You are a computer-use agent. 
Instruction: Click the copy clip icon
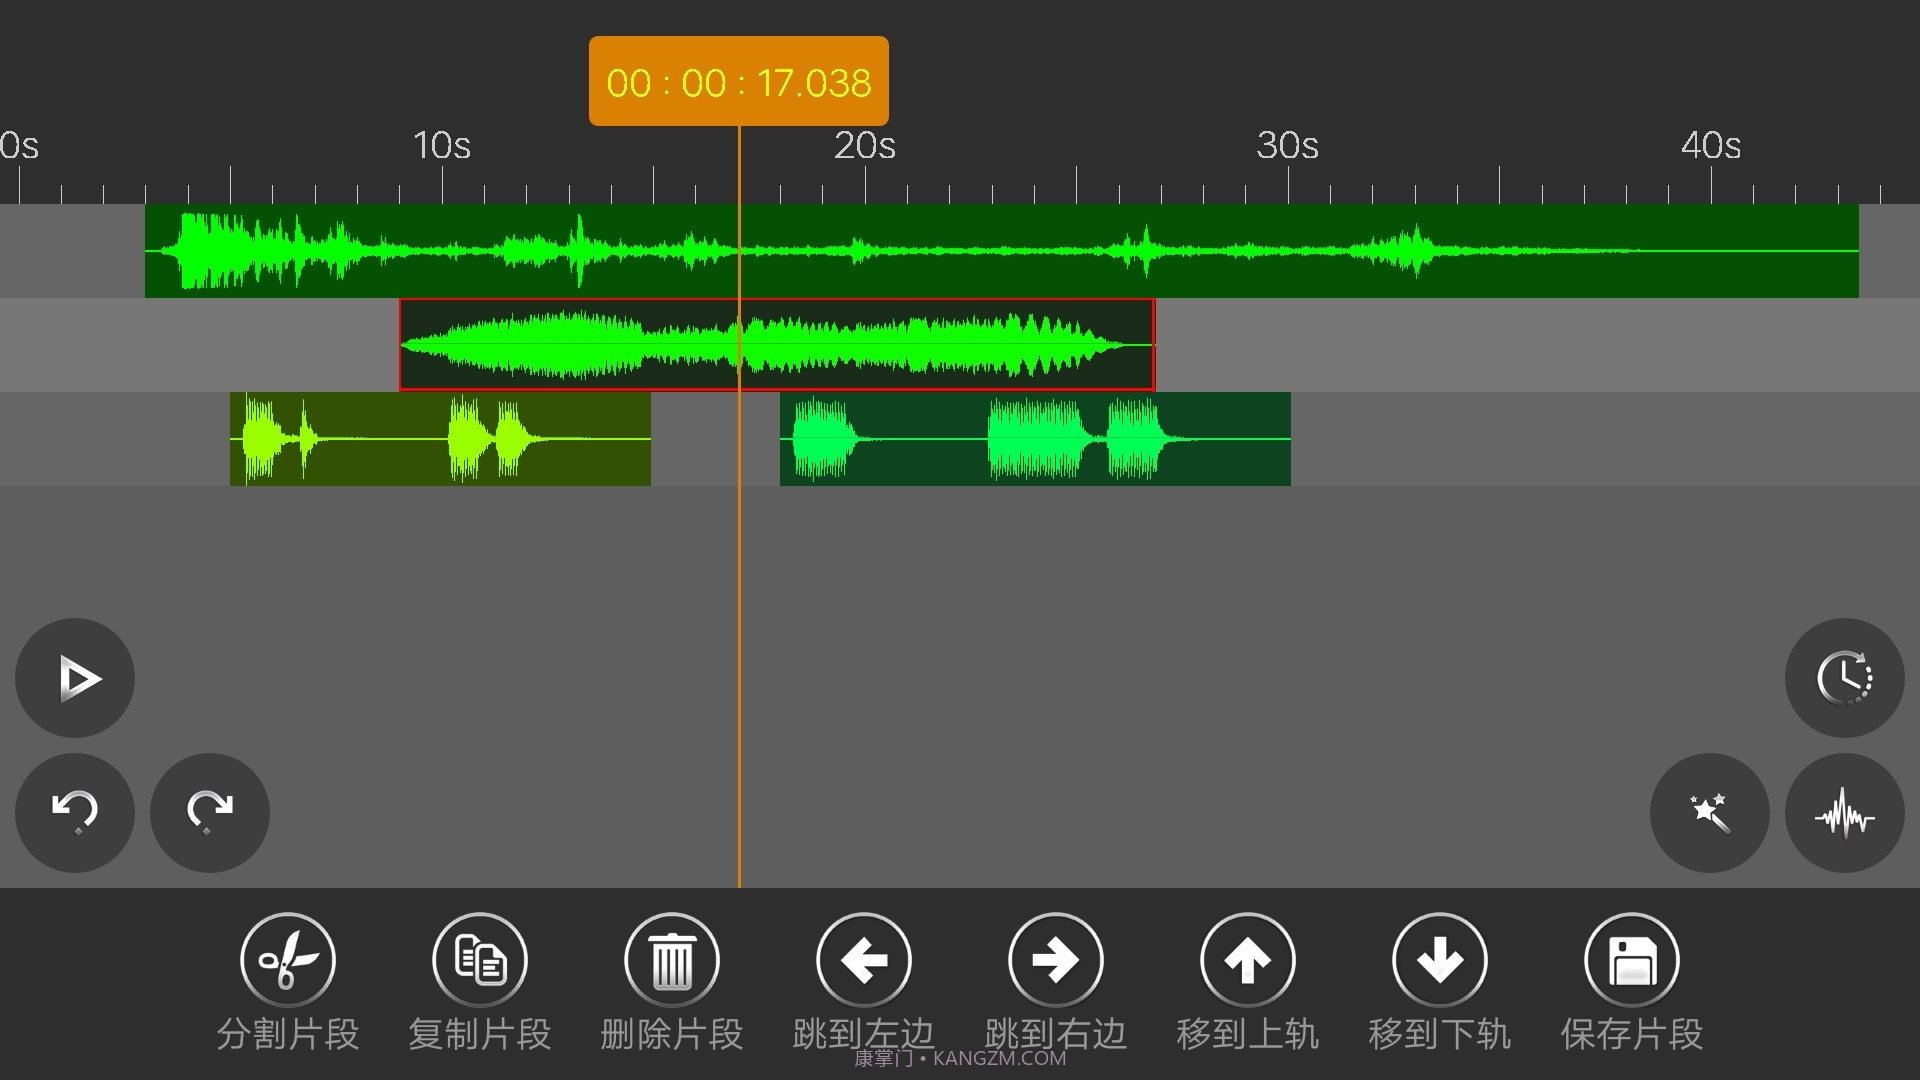[480, 960]
